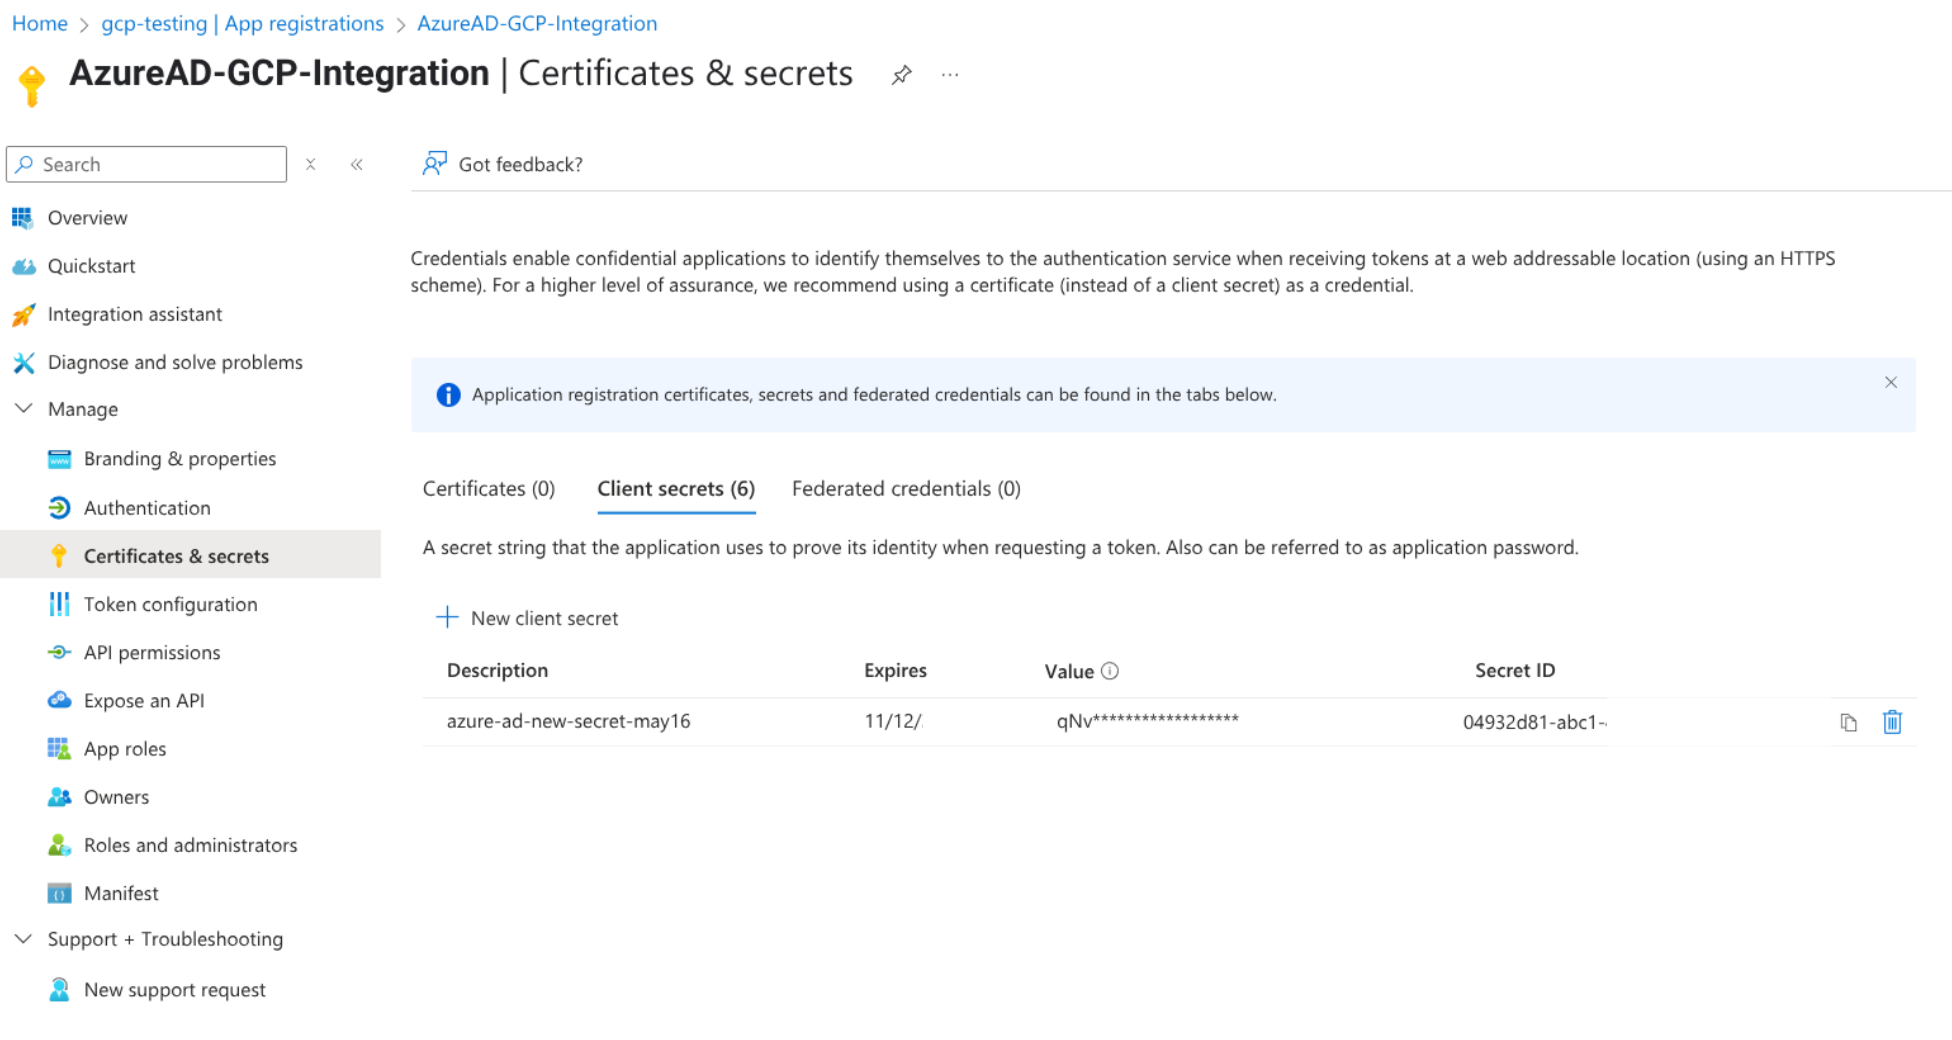This screenshot has height=1040, width=1952.
Task: Copy the Secret ID to clipboard
Action: click(x=1849, y=721)
